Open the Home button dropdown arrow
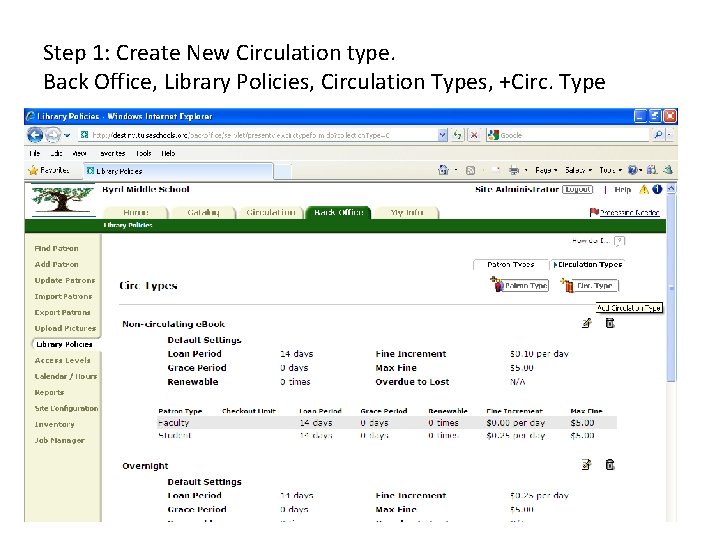The height and width of the screenshot is (540, 720). point(456,170)
